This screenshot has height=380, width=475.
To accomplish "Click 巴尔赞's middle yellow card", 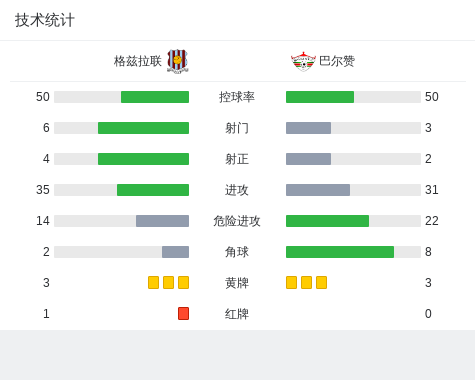I will (306, 283).
